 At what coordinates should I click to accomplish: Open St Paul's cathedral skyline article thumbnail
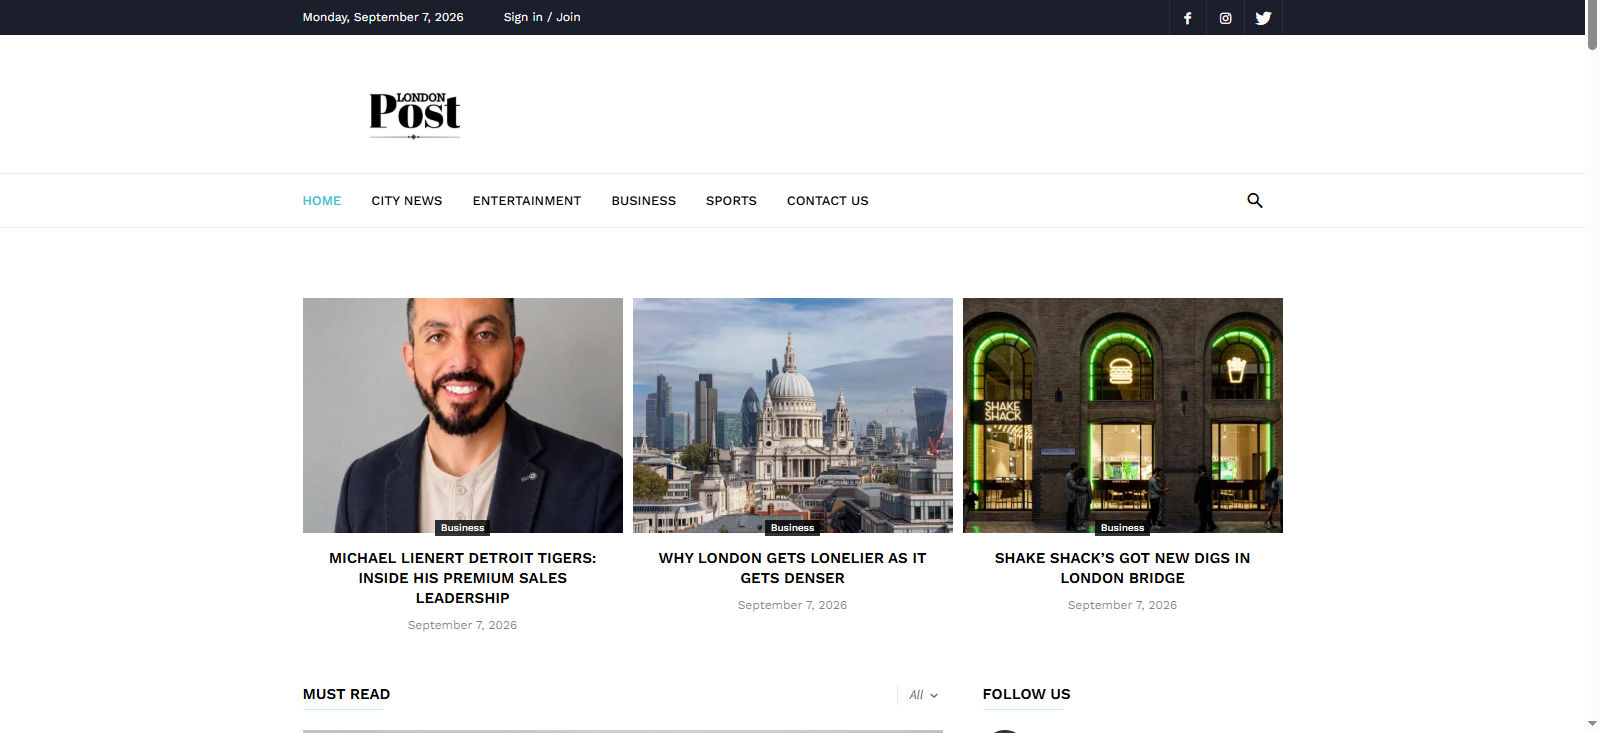(x=793, y=415)
